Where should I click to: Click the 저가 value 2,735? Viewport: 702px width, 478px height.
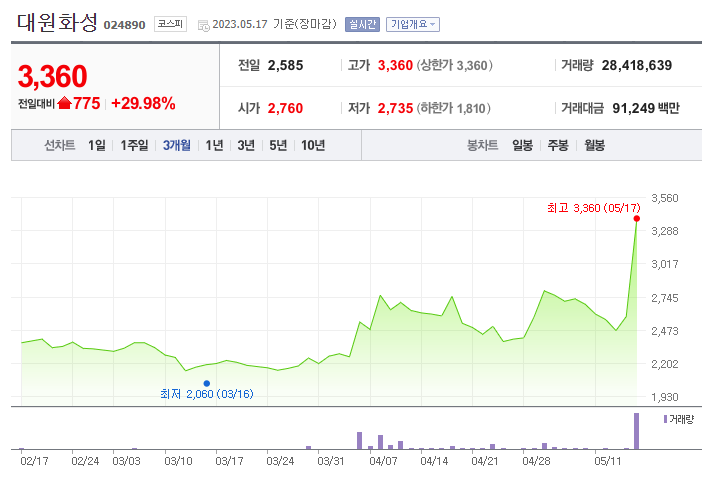(x=395, y=108)
